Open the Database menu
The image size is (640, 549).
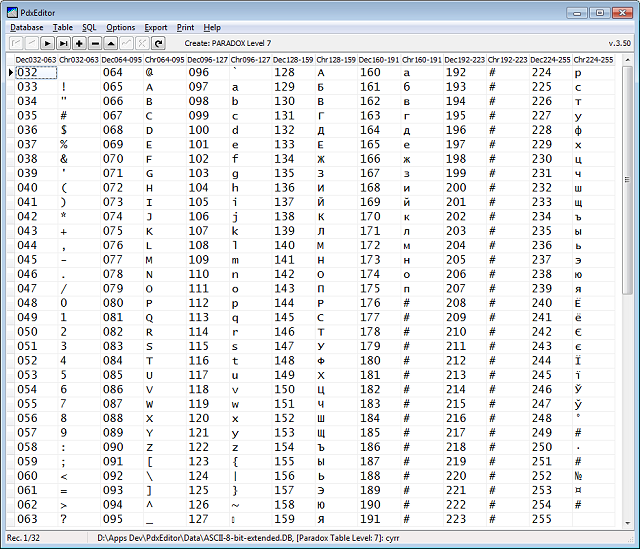[27, 27]
